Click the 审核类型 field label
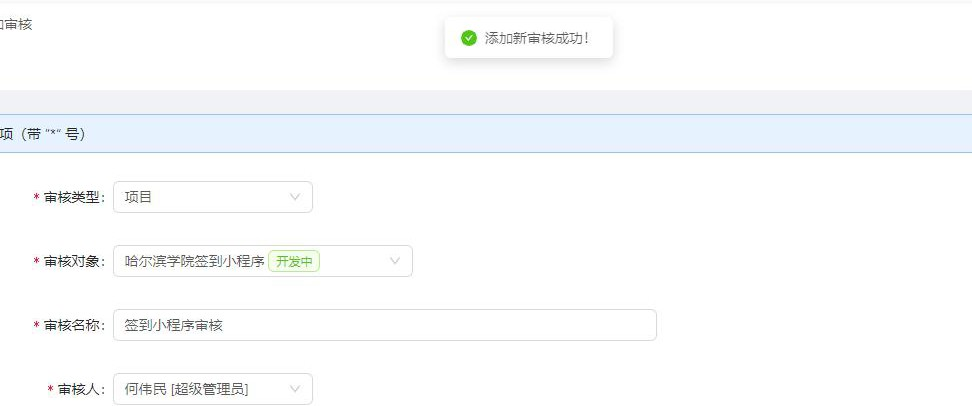 click(74, 197)
